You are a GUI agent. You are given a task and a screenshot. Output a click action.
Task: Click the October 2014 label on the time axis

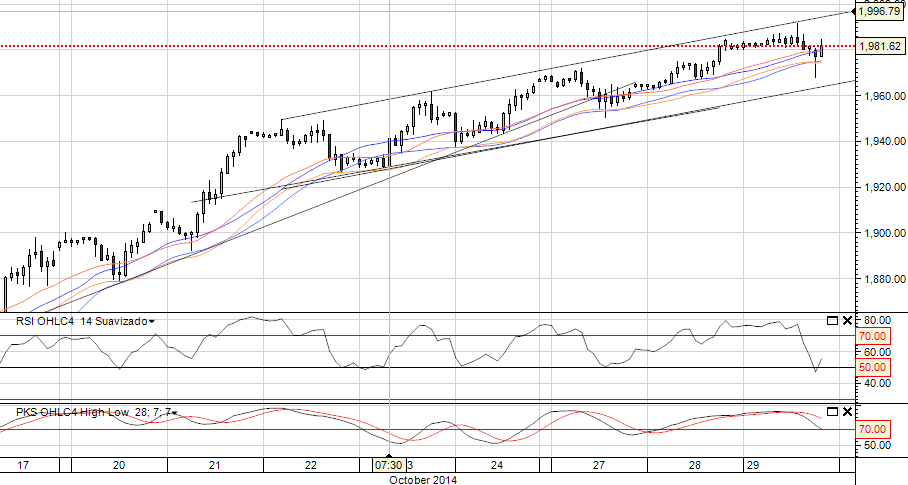(x=423, y=480)
